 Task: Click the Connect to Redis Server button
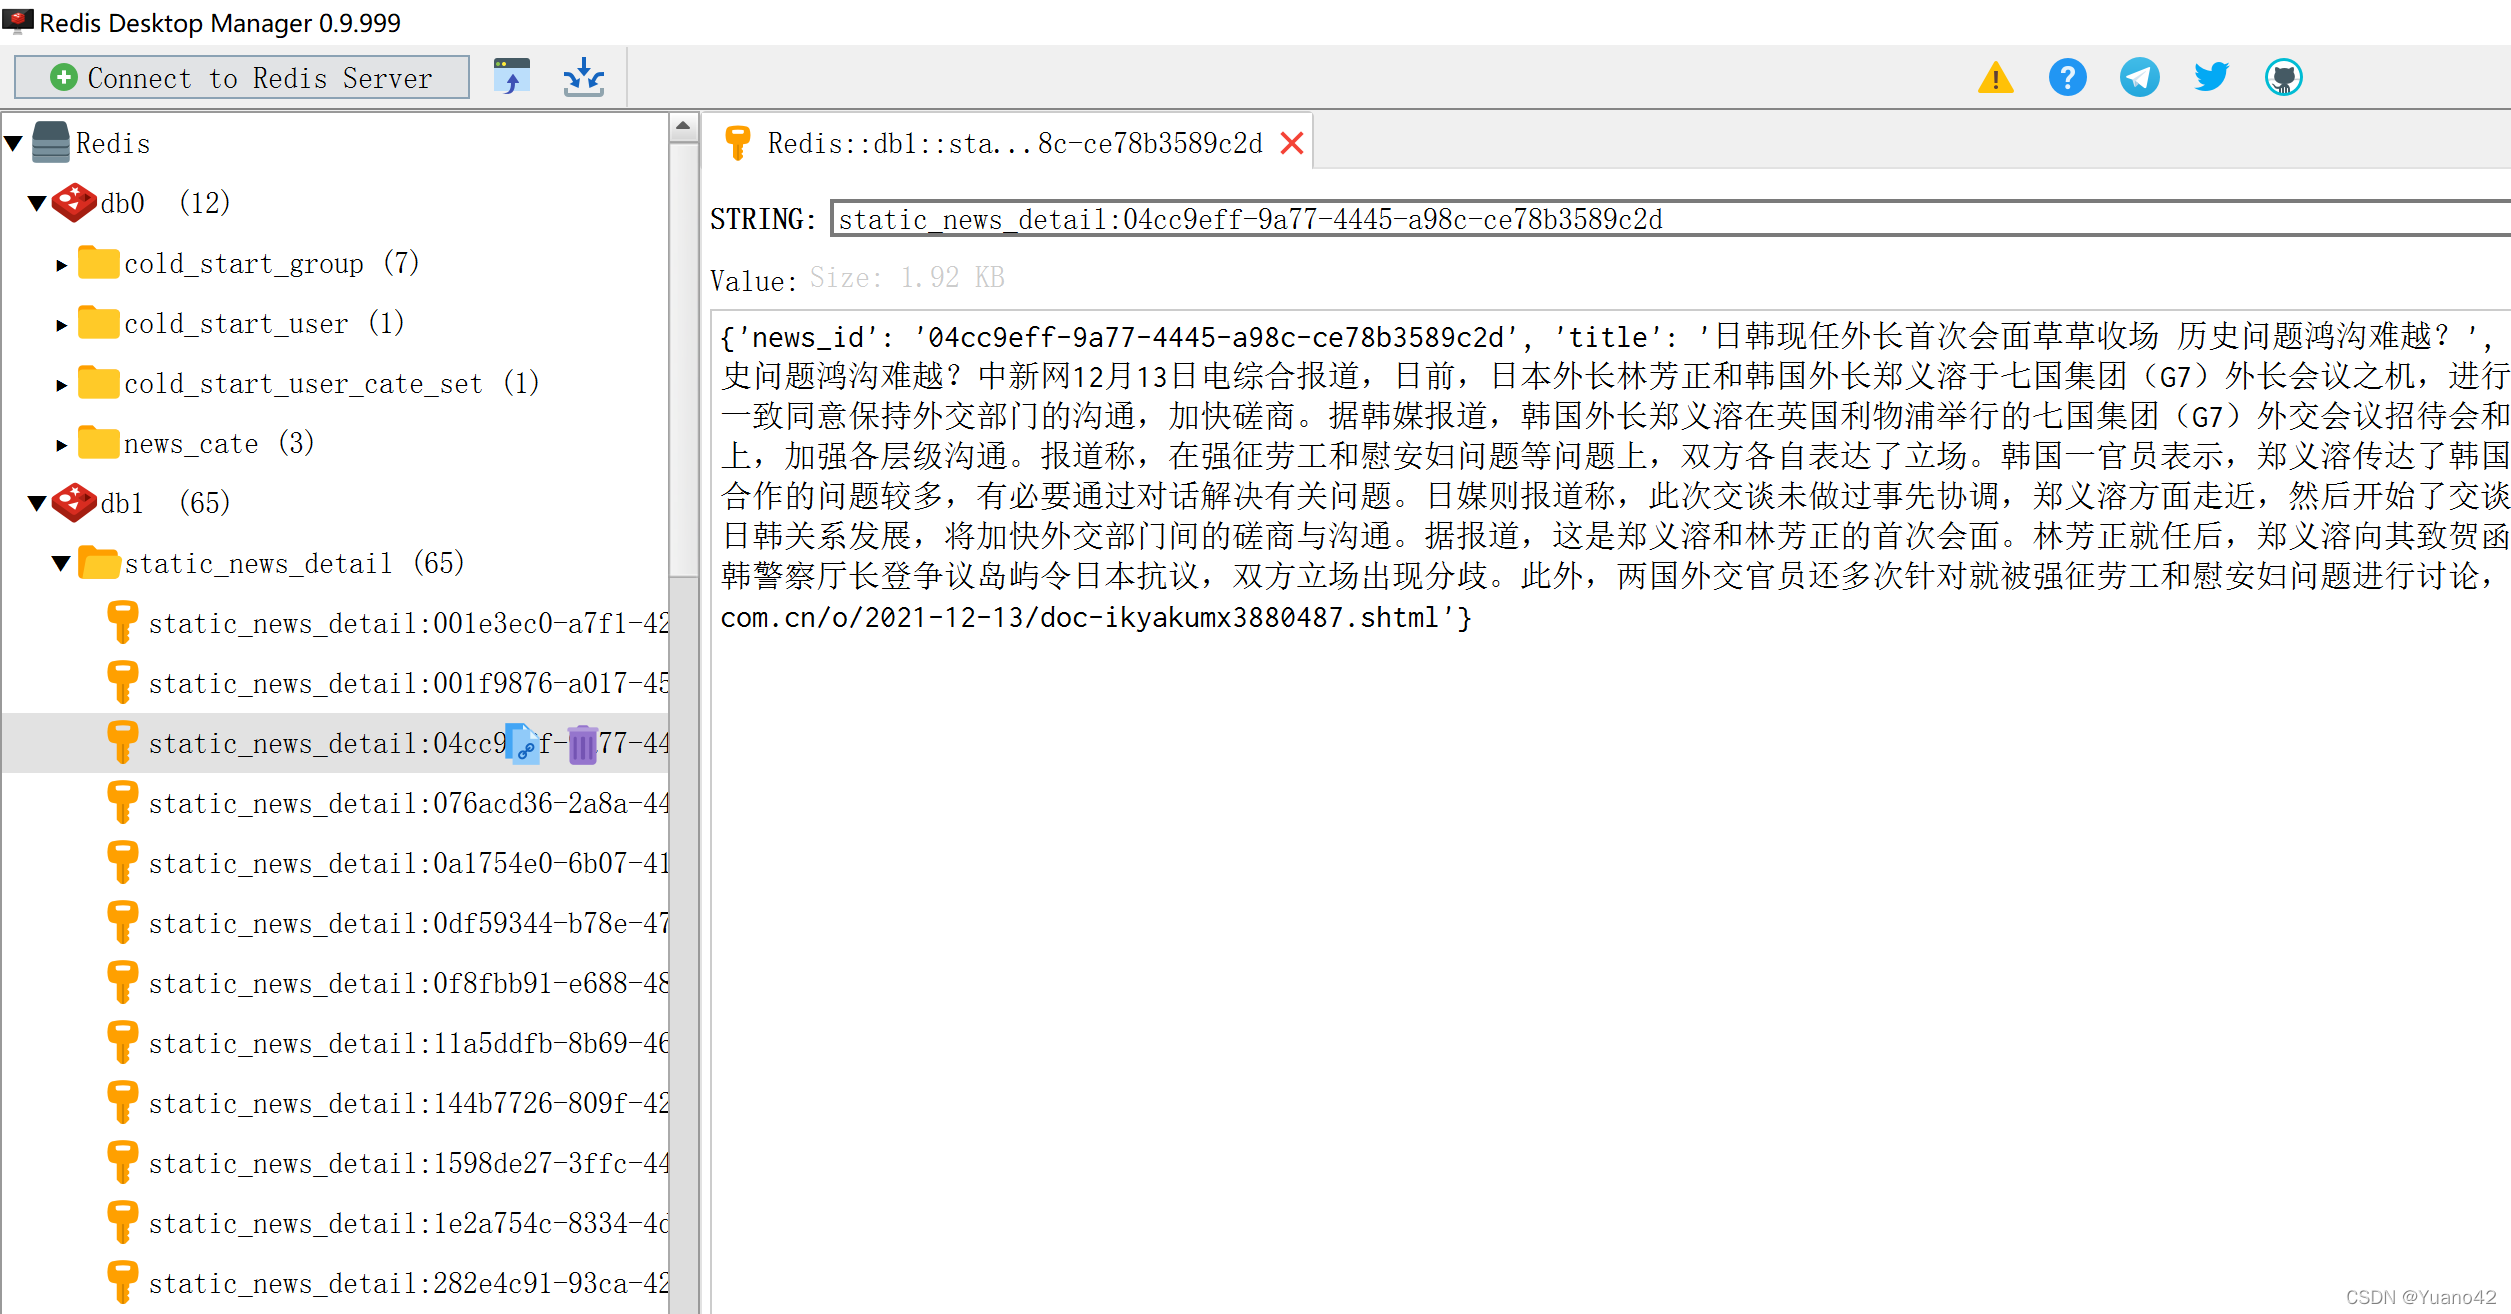click(x=242, y=77)
